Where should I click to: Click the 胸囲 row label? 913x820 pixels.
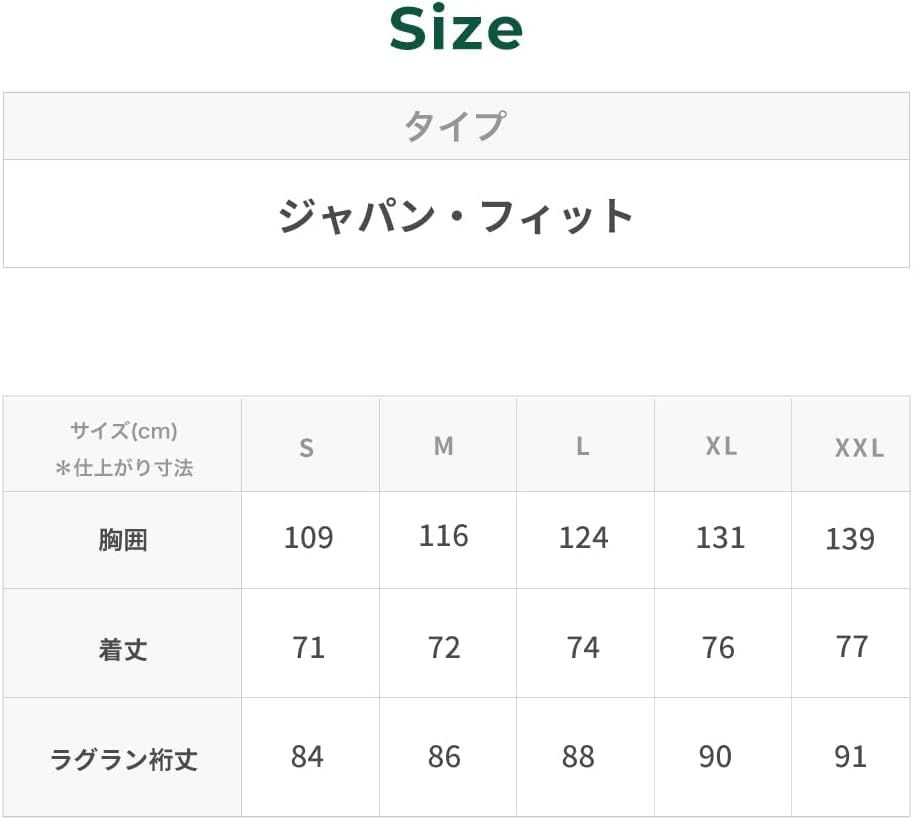click(123, 540)
